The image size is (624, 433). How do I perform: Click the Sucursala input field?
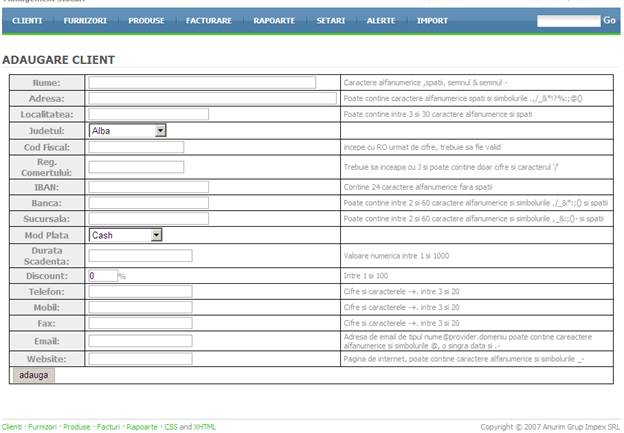point(148,219)
